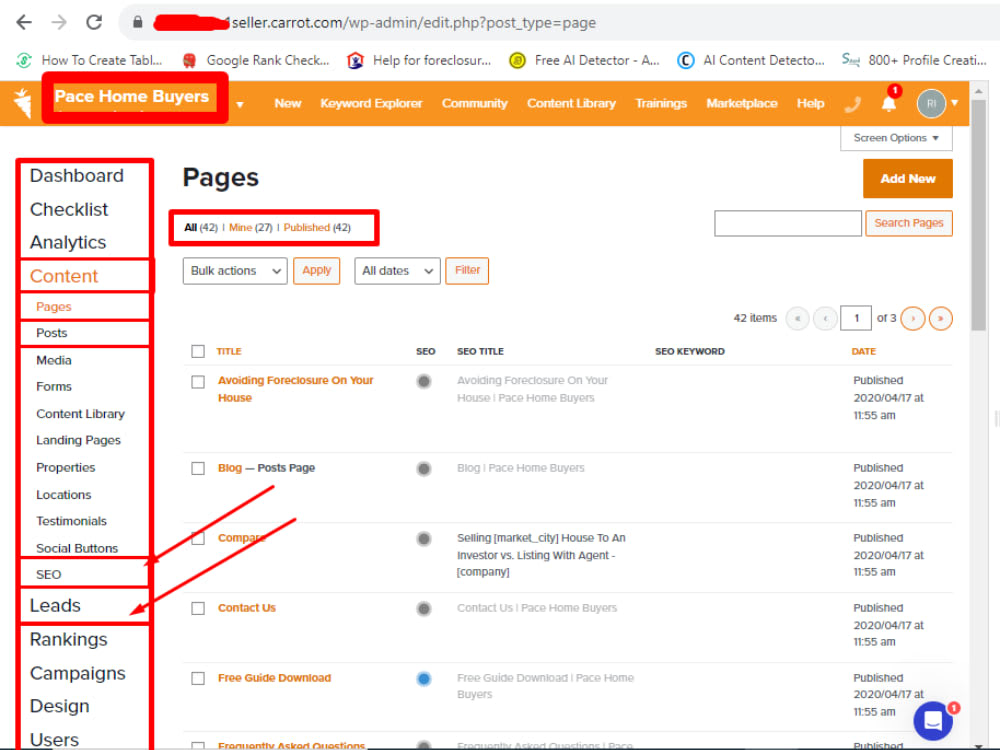
Task: Open New in the top bar
Action: point(288,103)
